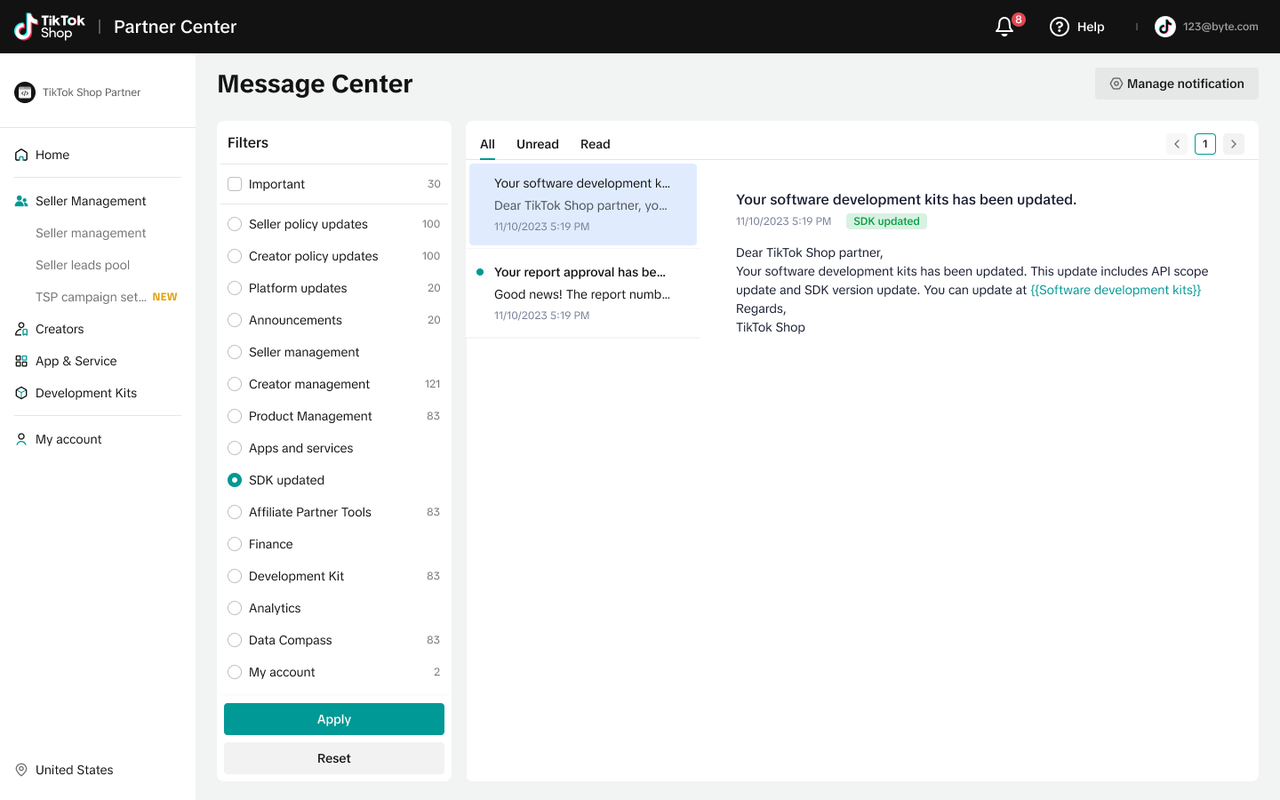Image resolution: width=1280 pixels, height=800 pixels.
Task: Choose the Data Compass radio option
Action: point(235,640)
